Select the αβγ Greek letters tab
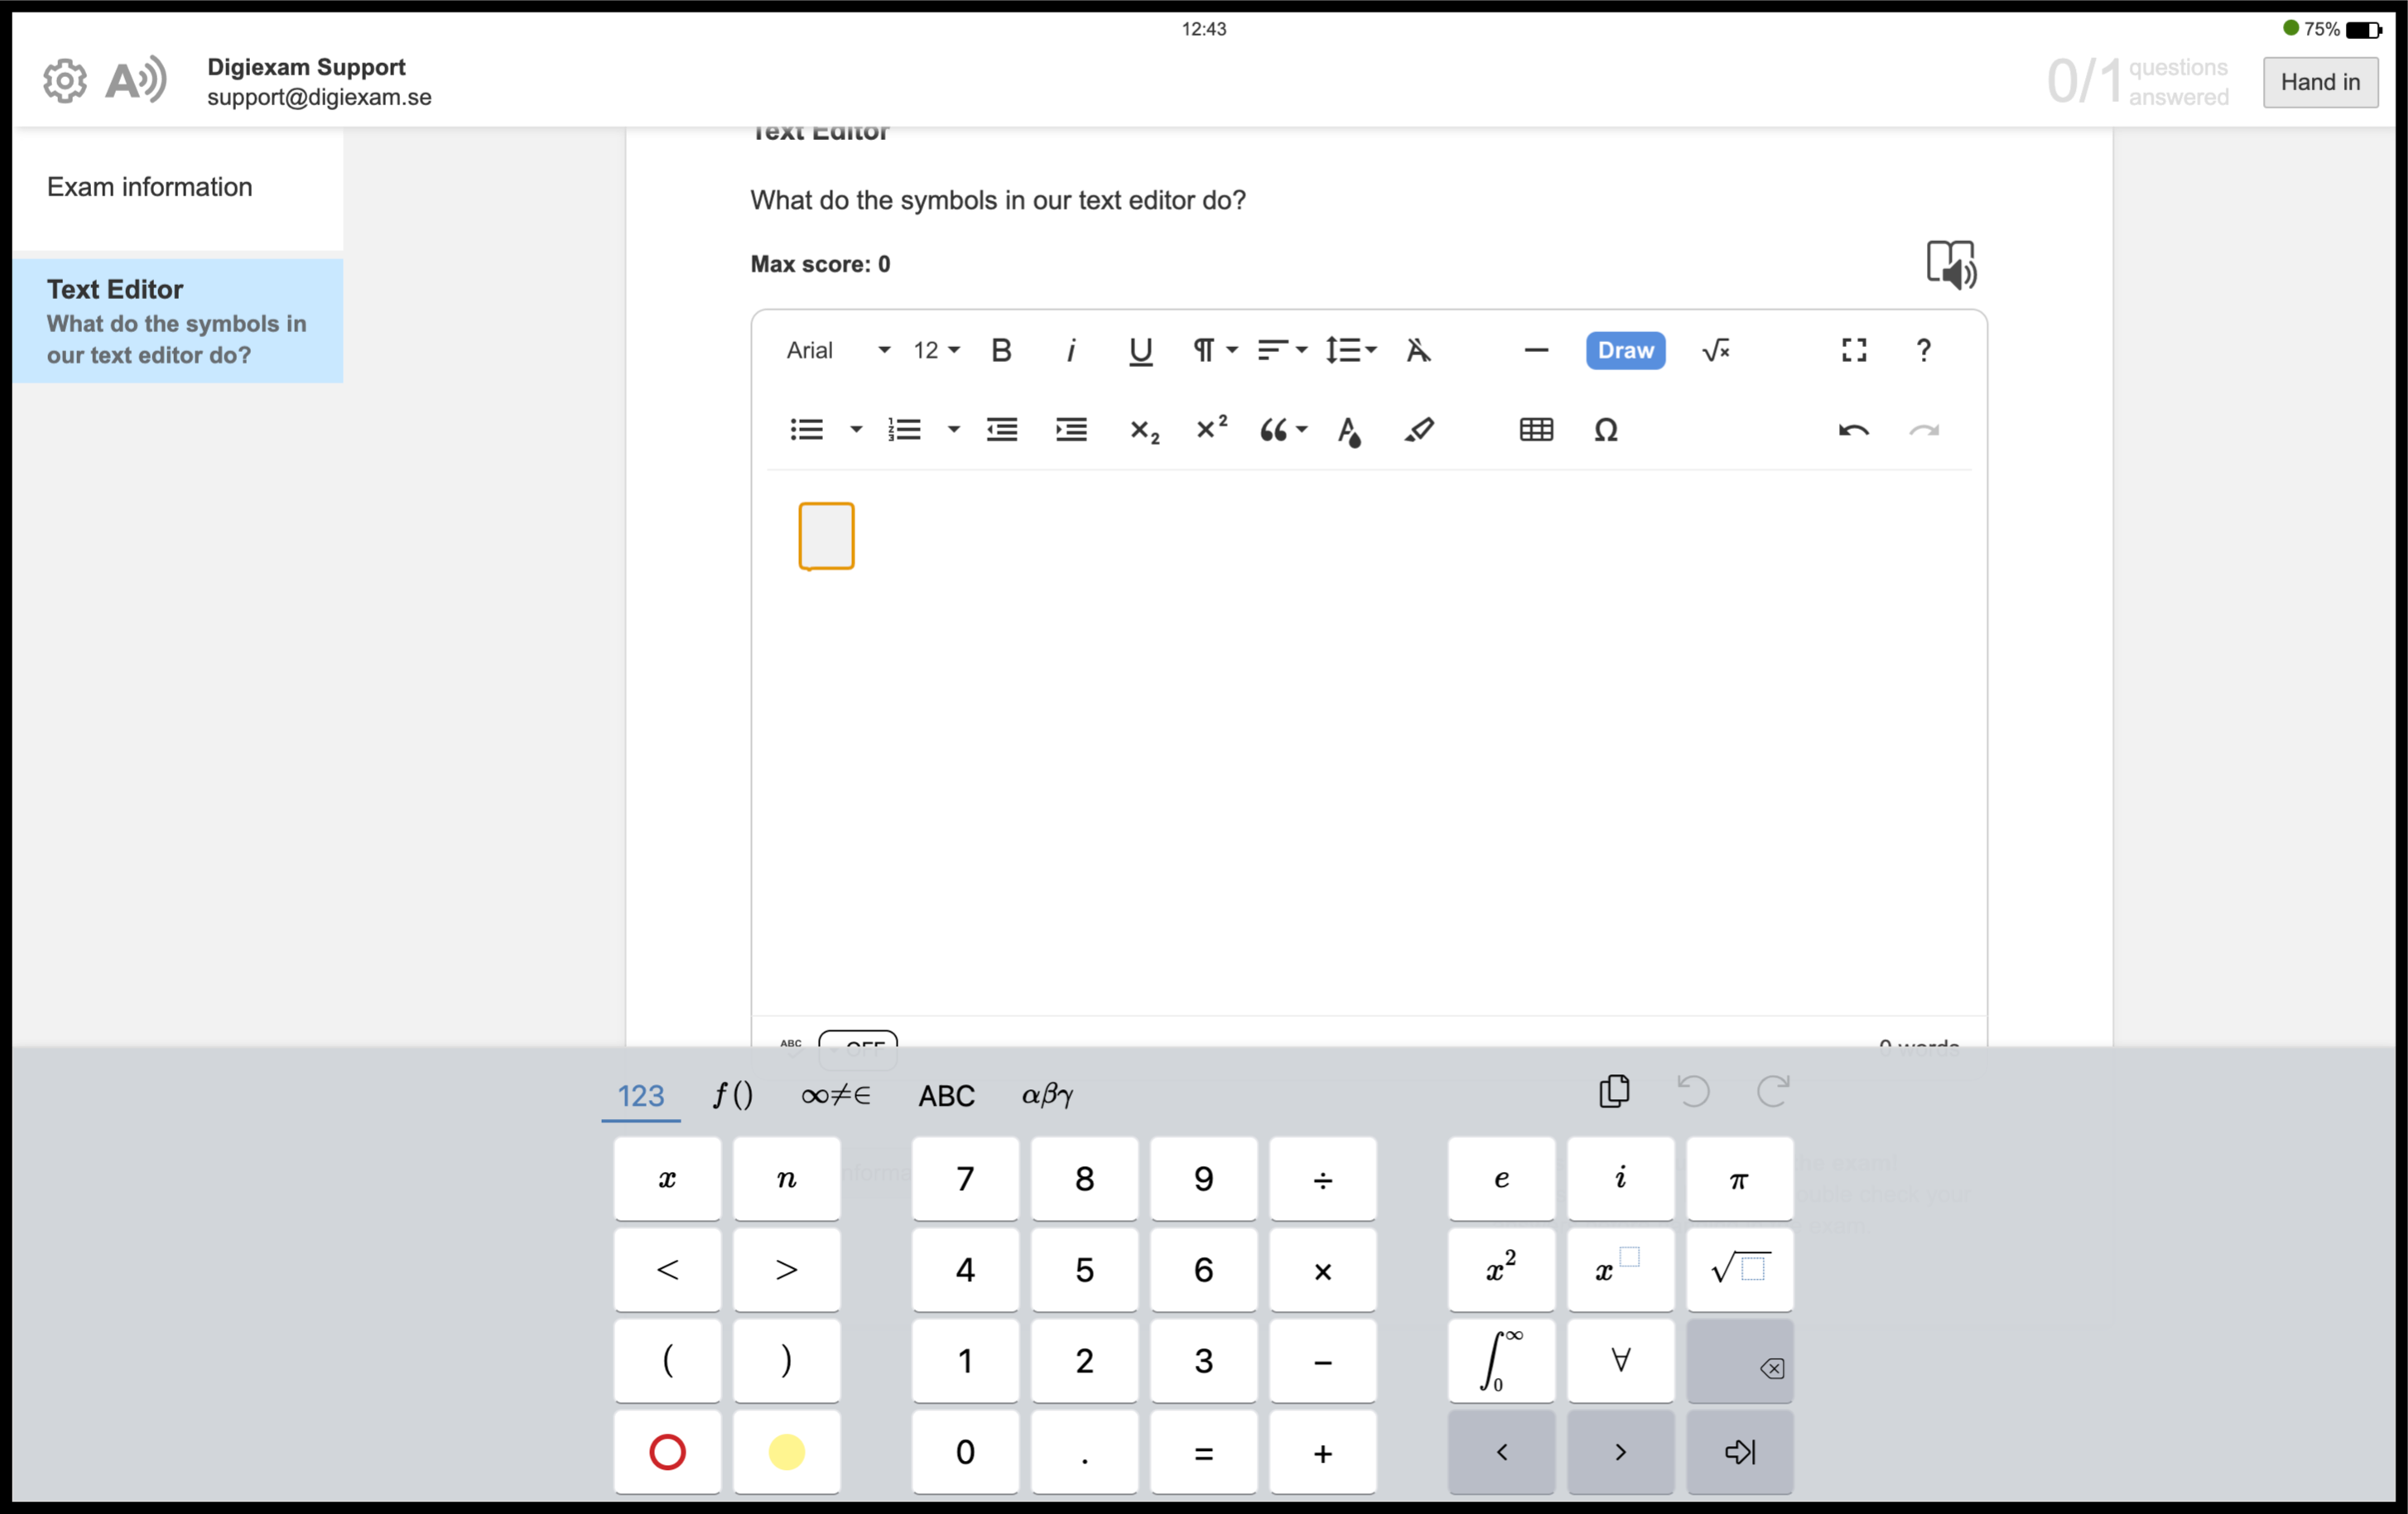2408x1514 pixels. click(x=1047, y=1096)
